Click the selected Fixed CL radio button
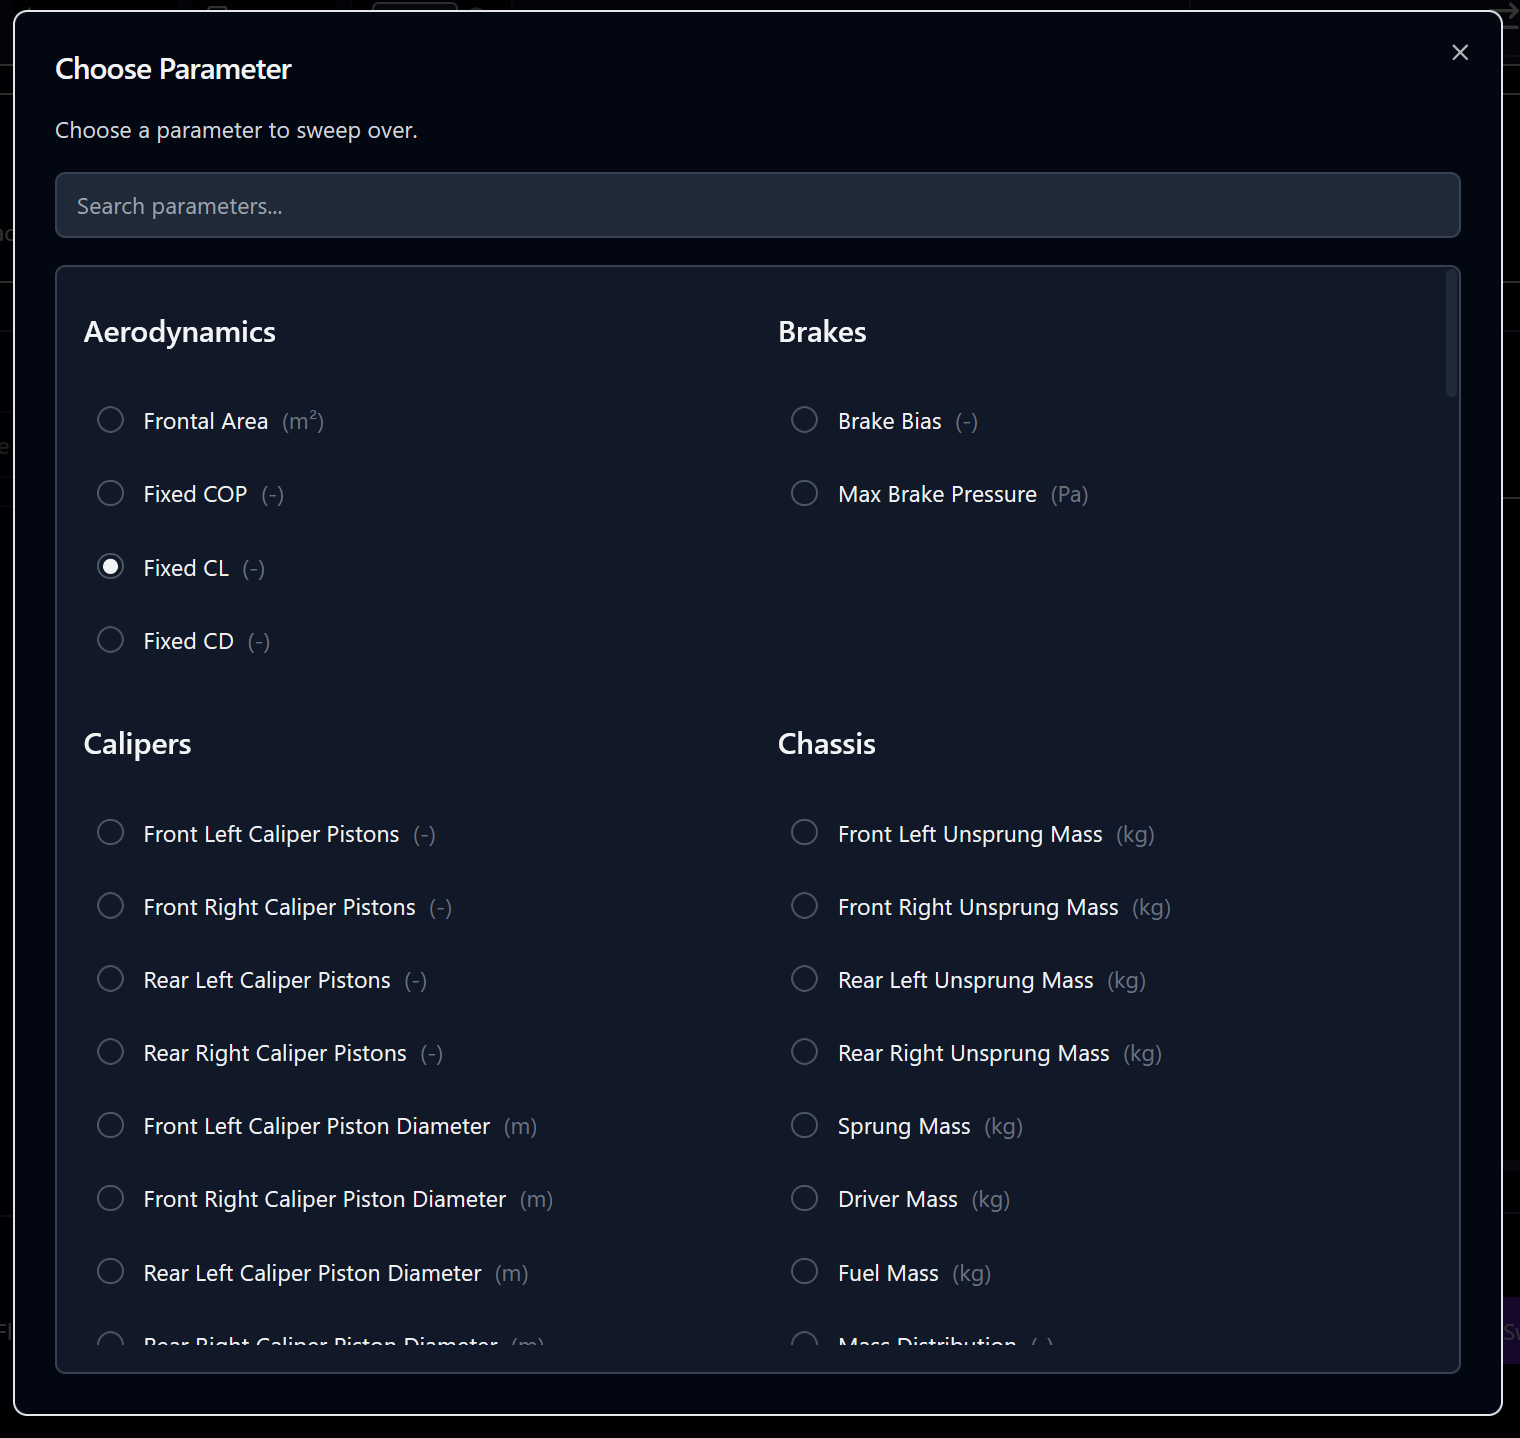 tap(111, 567)
